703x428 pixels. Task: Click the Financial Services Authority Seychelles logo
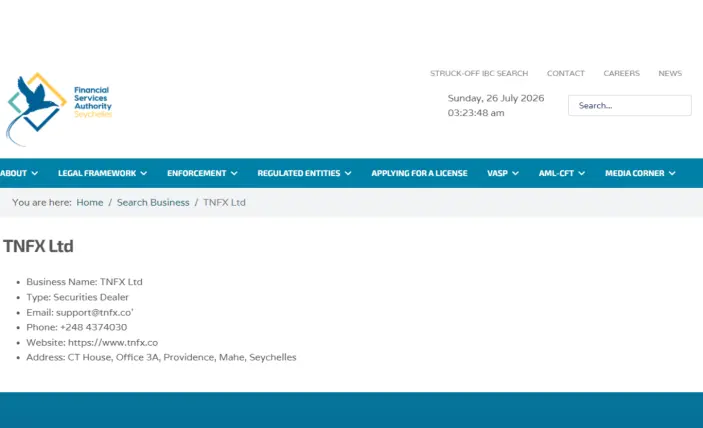pos(59,109)
